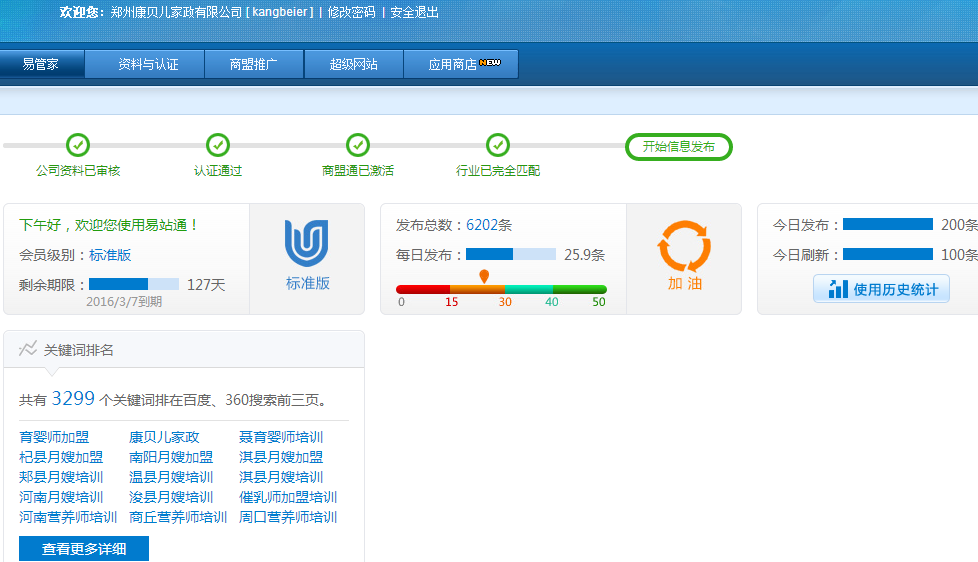This screenshot has height=562, width=978.
Task: Click the 行业已完全匹配 check icon
Action: (498, 145)
